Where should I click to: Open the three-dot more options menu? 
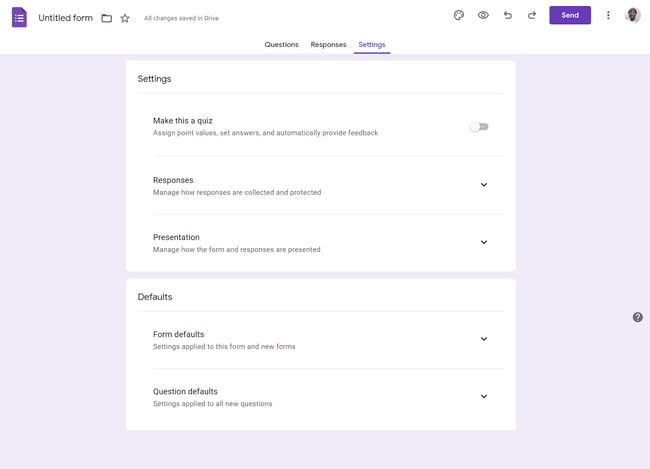(608, 15)
